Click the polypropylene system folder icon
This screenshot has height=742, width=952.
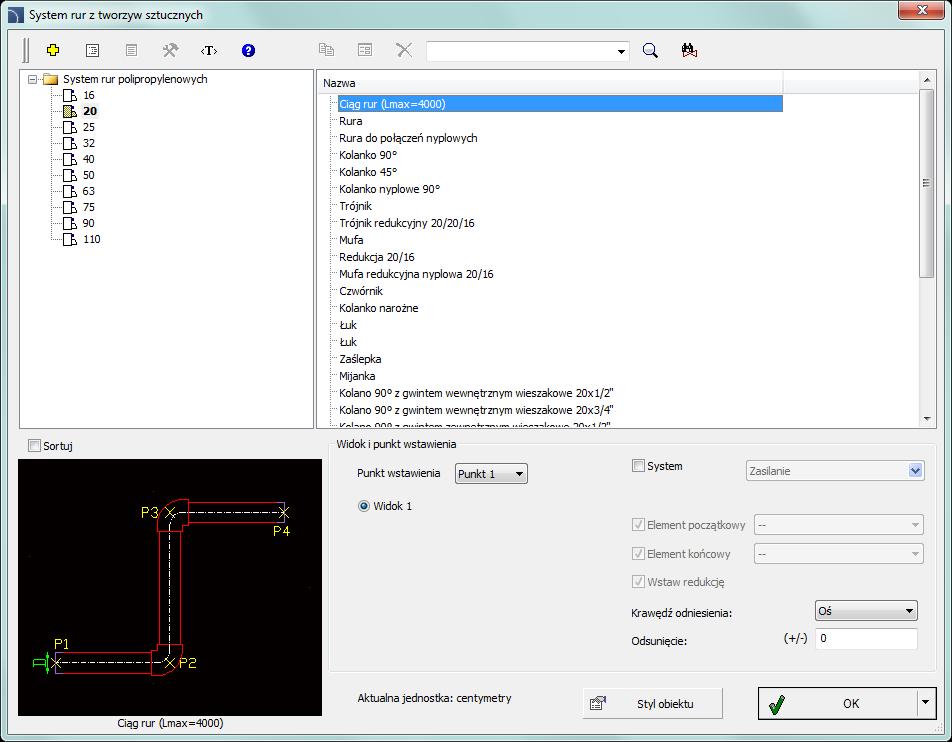point(50,80)
